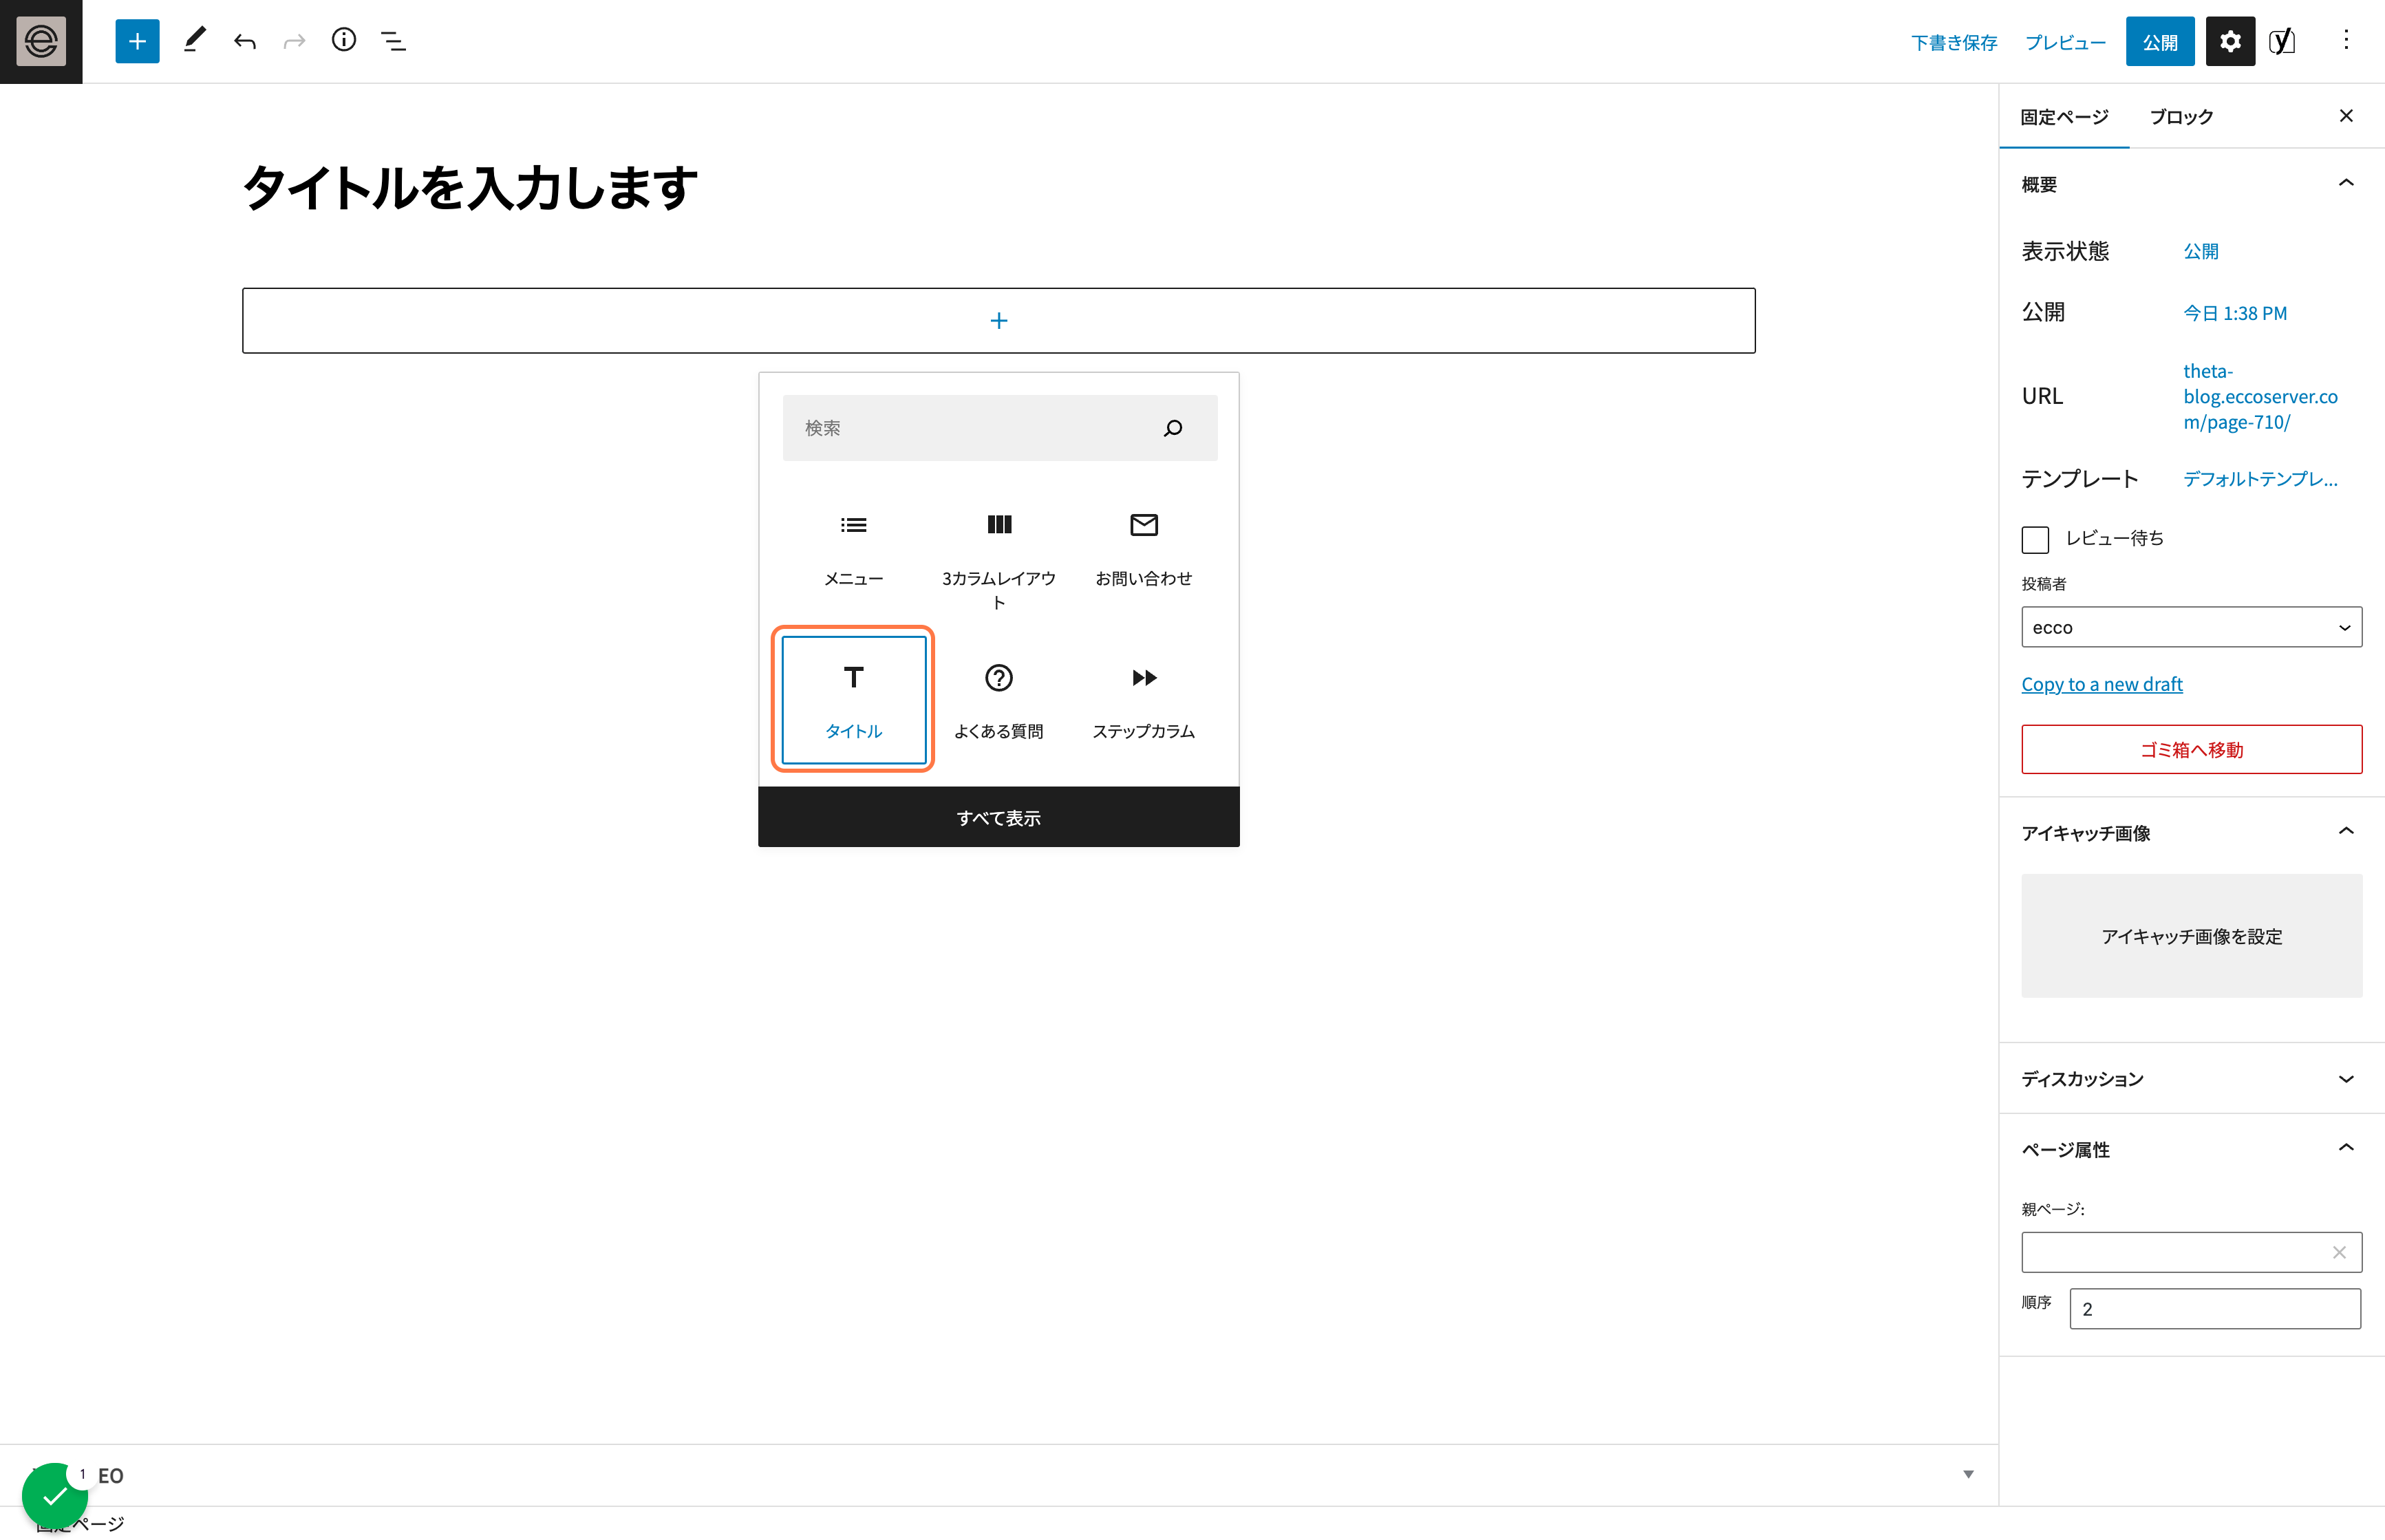The image size is (2385, 1540).
Task: Open the theta-blog.eccoserver.com URL link
Action: [2260, 396]
